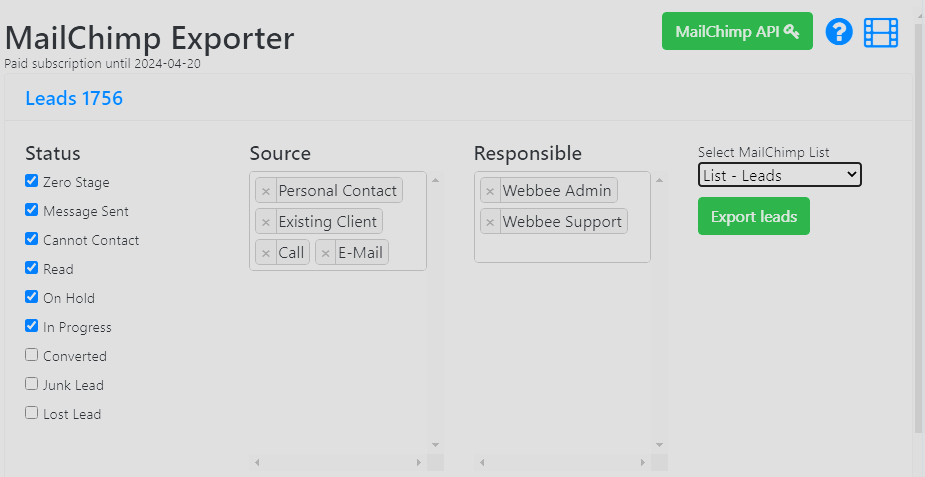Remove the E-Mail source tag
This screenshot has height=477, width=925.
(326, 253)
